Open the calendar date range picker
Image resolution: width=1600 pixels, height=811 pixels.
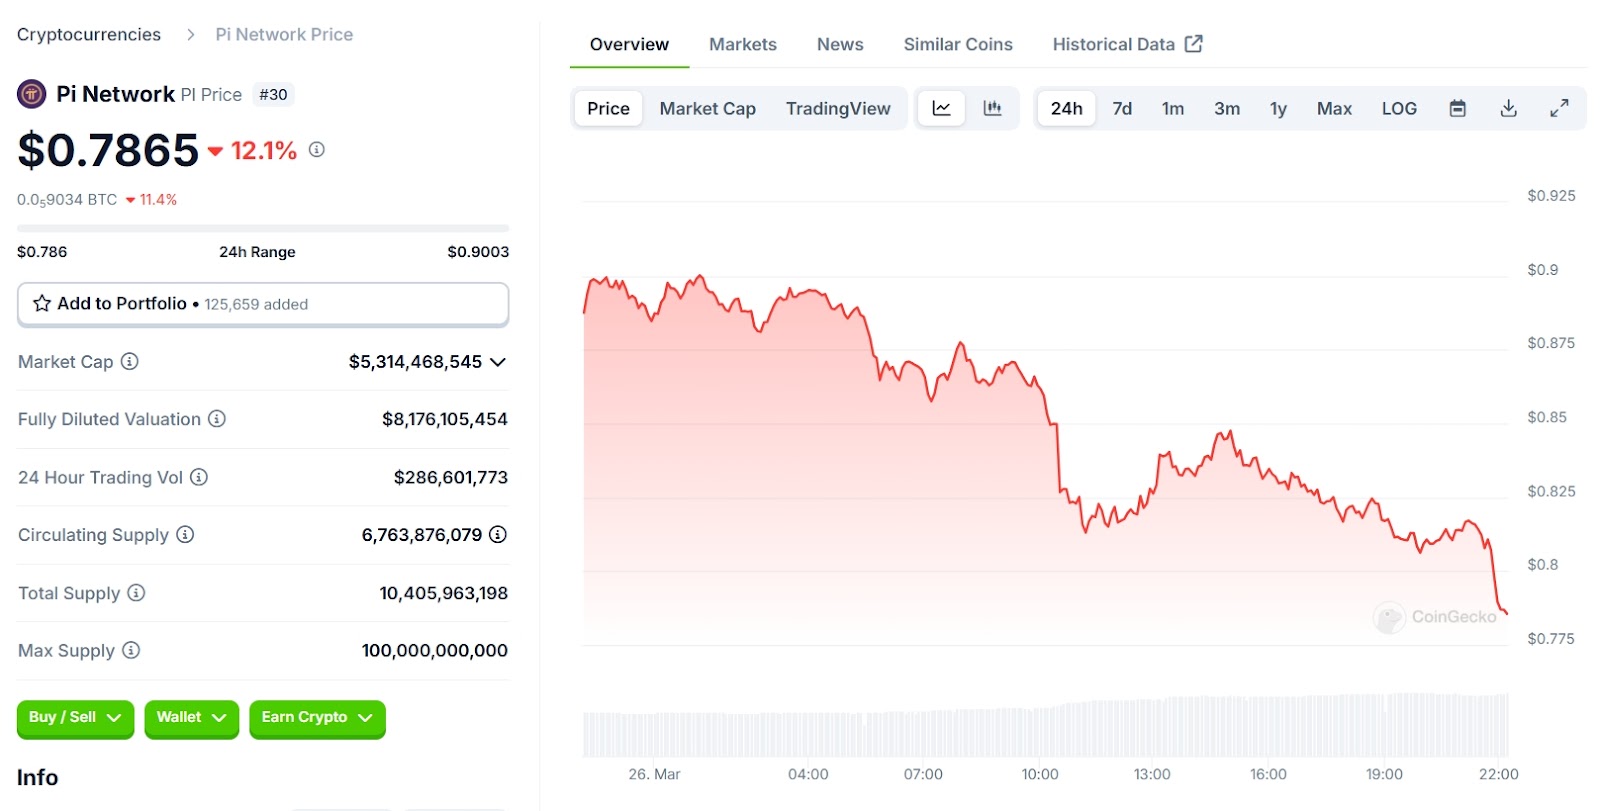1458,108
